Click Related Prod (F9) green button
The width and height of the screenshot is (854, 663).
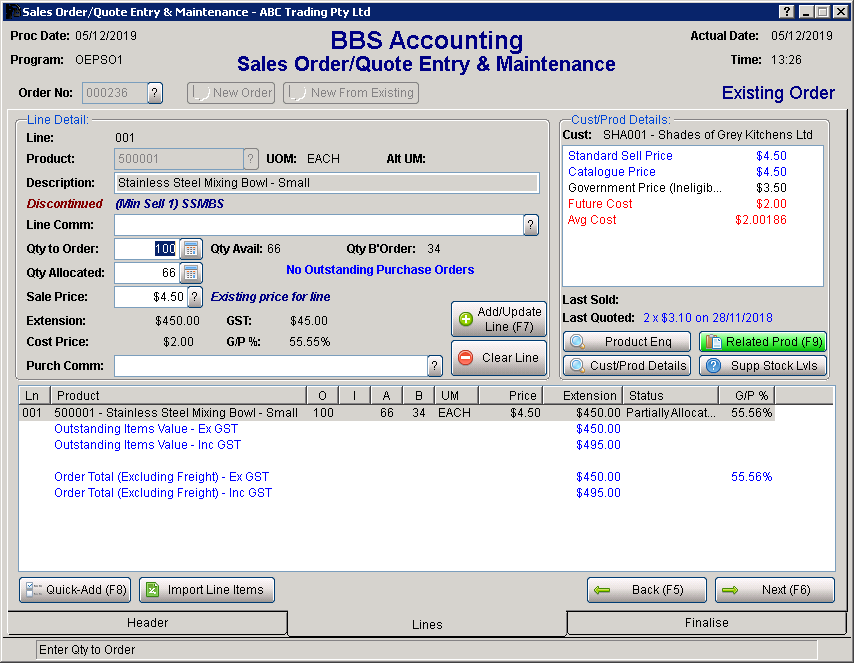click(763, 342)
